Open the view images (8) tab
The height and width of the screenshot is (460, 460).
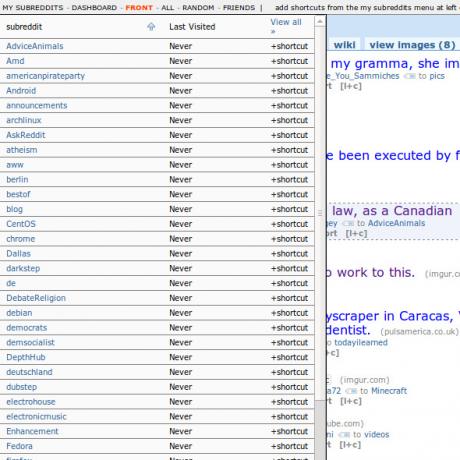(x=412, y=45)
